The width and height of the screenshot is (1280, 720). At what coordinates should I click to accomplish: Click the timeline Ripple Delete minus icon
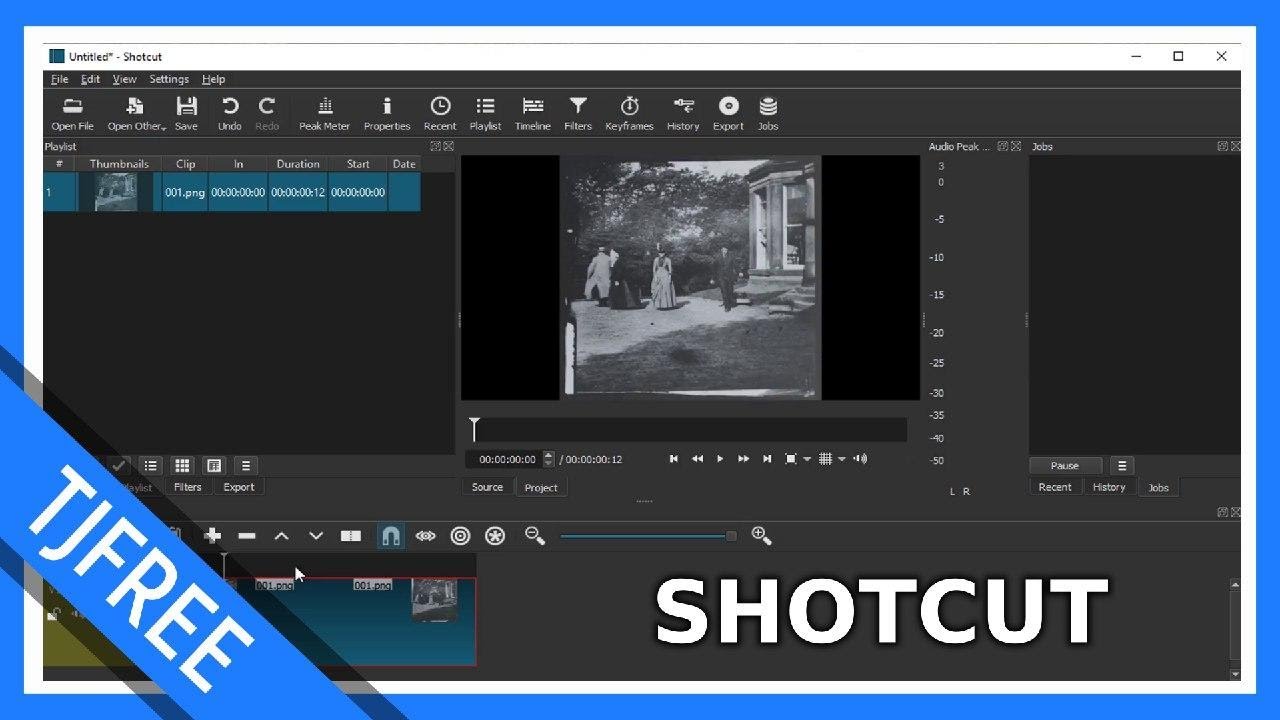[247, 536]
